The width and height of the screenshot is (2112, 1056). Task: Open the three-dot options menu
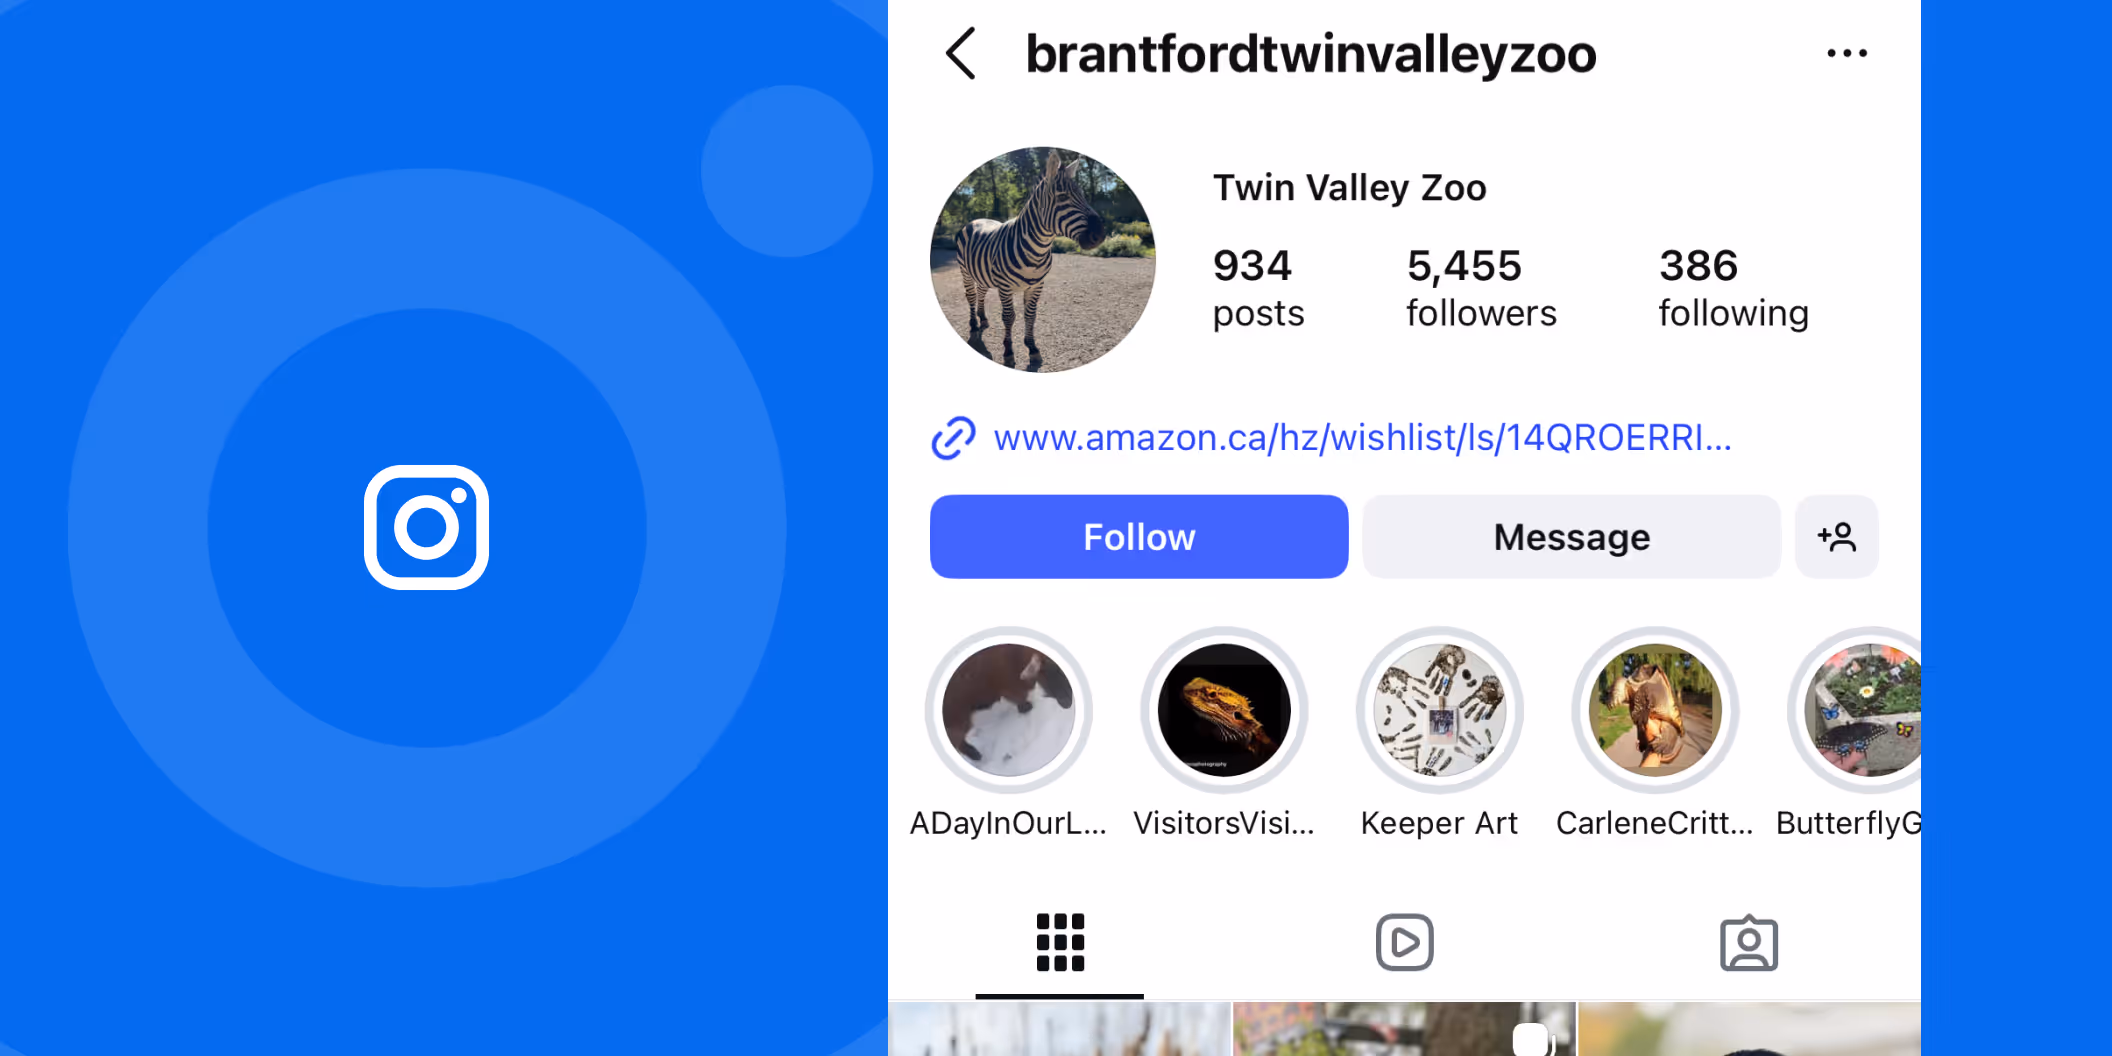click(1846, 53)
